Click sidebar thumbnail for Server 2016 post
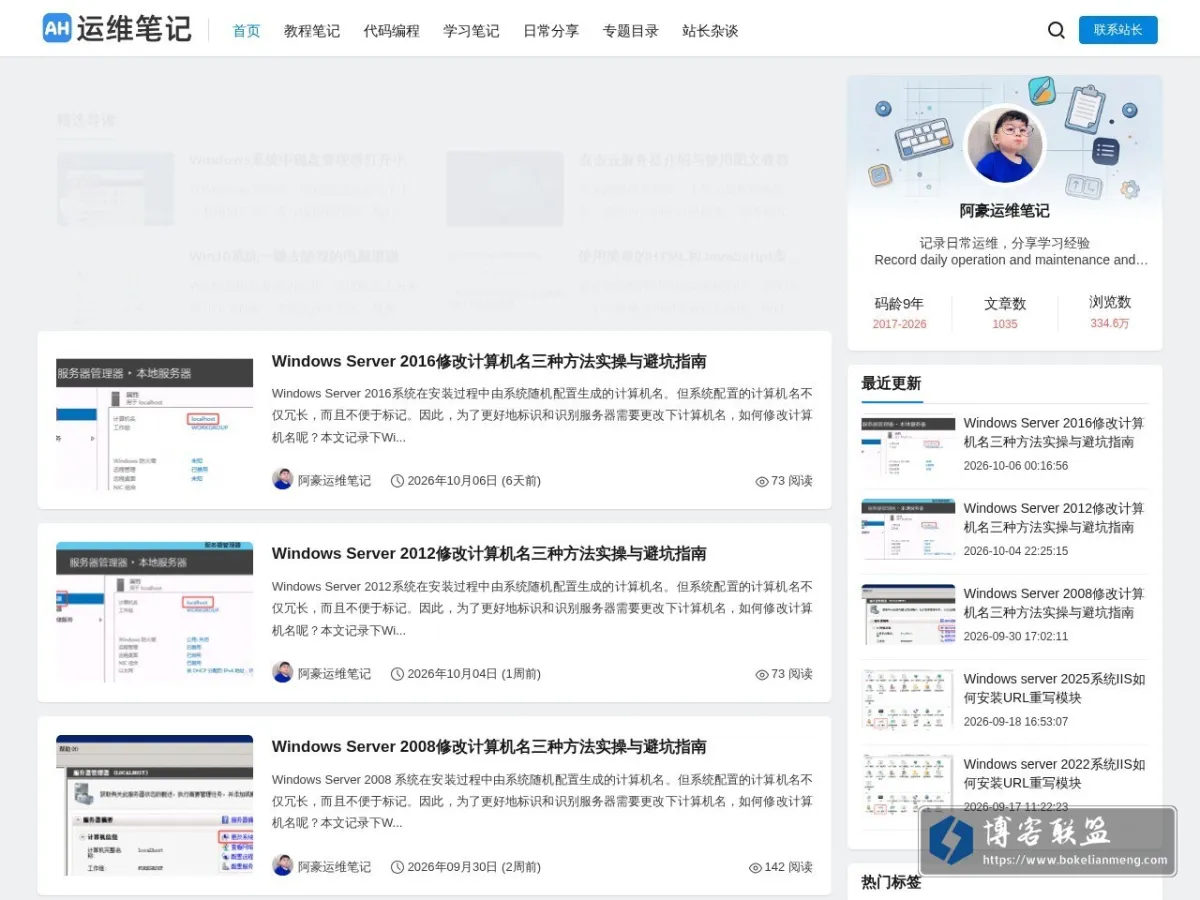 (x=908, y=446)
